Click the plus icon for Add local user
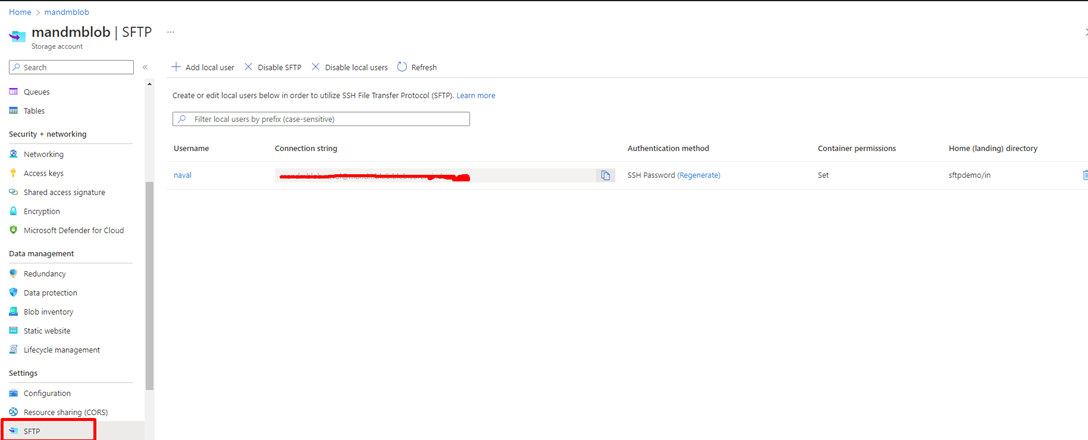1088x440 pixels. 176,67
